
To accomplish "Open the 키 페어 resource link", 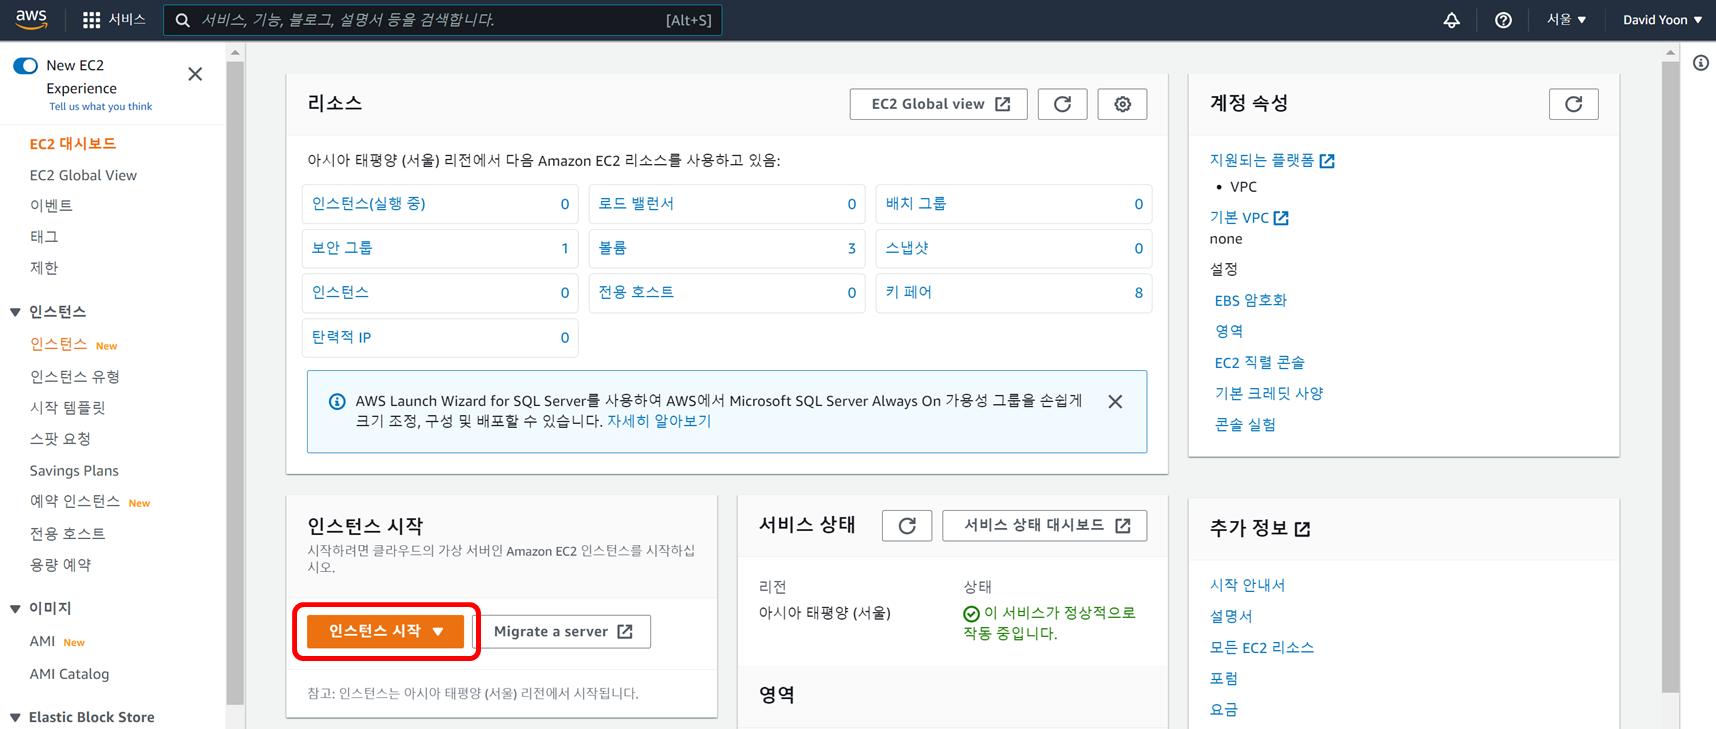I will point(909,293).
